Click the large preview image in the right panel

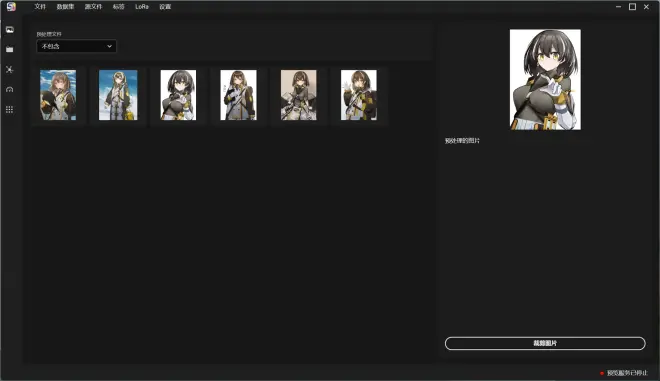click(x=545, y=80)
